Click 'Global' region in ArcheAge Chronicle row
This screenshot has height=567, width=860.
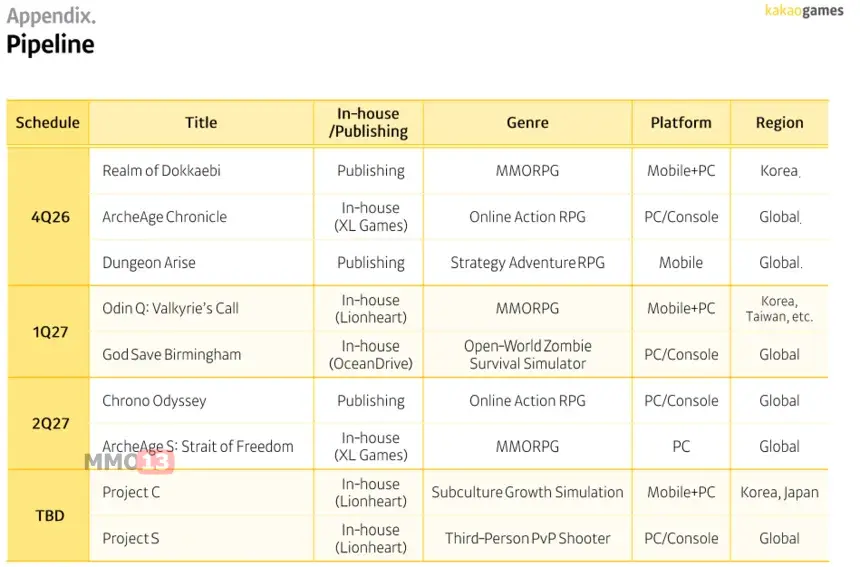coord(779,217)
